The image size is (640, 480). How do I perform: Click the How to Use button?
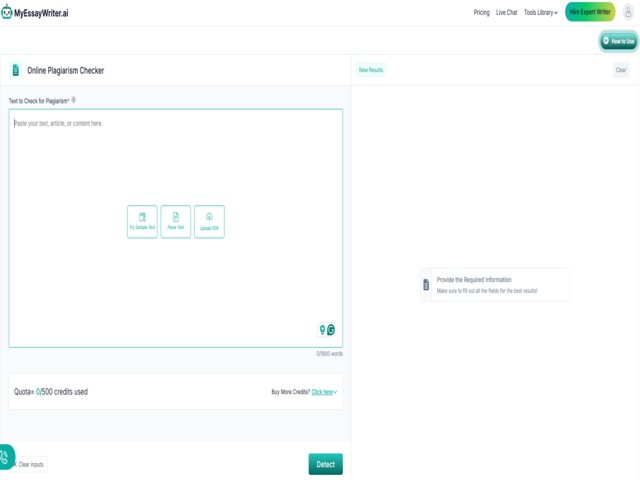(618, 41)
